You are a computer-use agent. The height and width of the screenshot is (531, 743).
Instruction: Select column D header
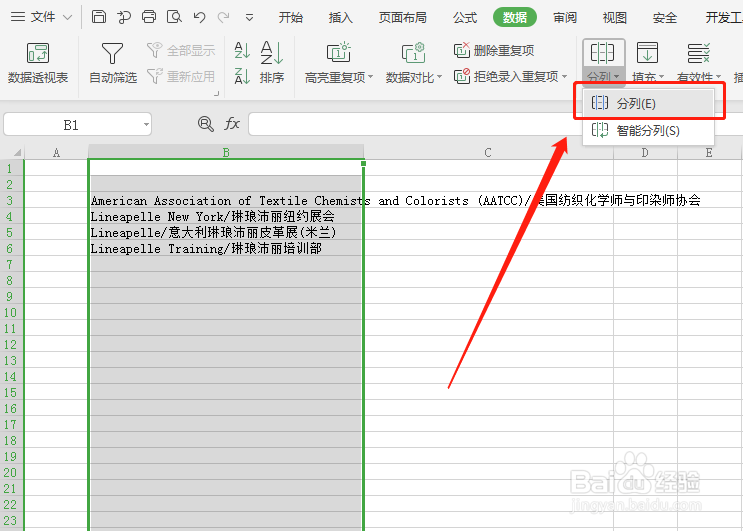pyautogui.click(x=645, y=153)
